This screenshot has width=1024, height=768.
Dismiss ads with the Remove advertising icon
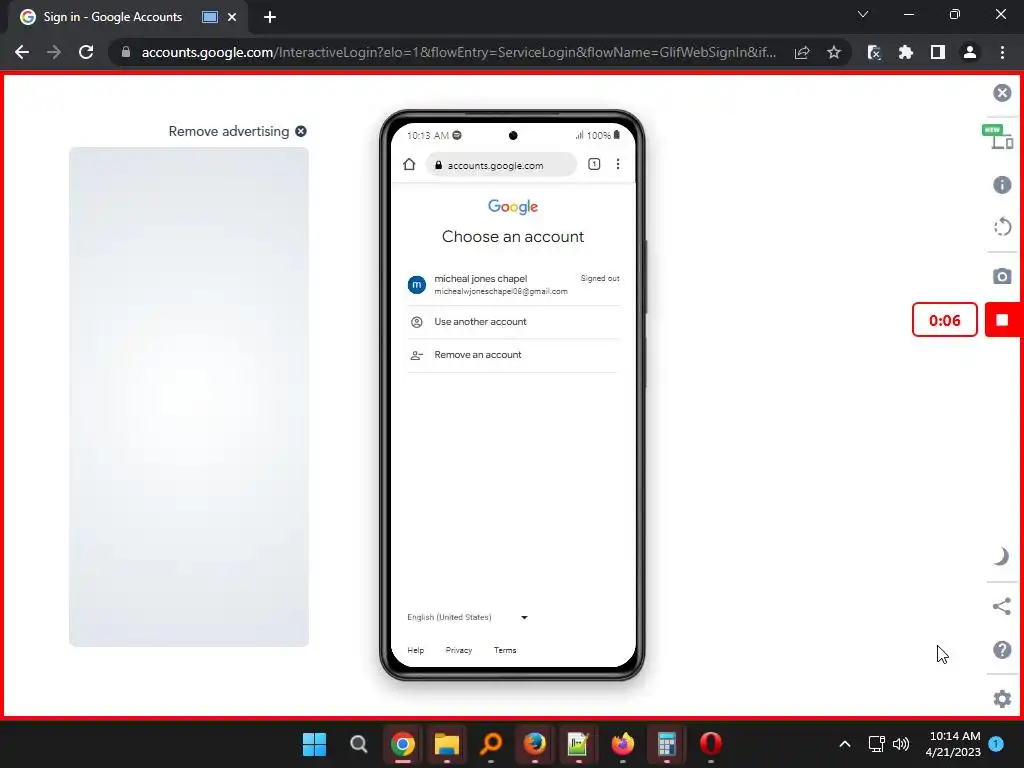pyautogui.click(x=300, y=131)
